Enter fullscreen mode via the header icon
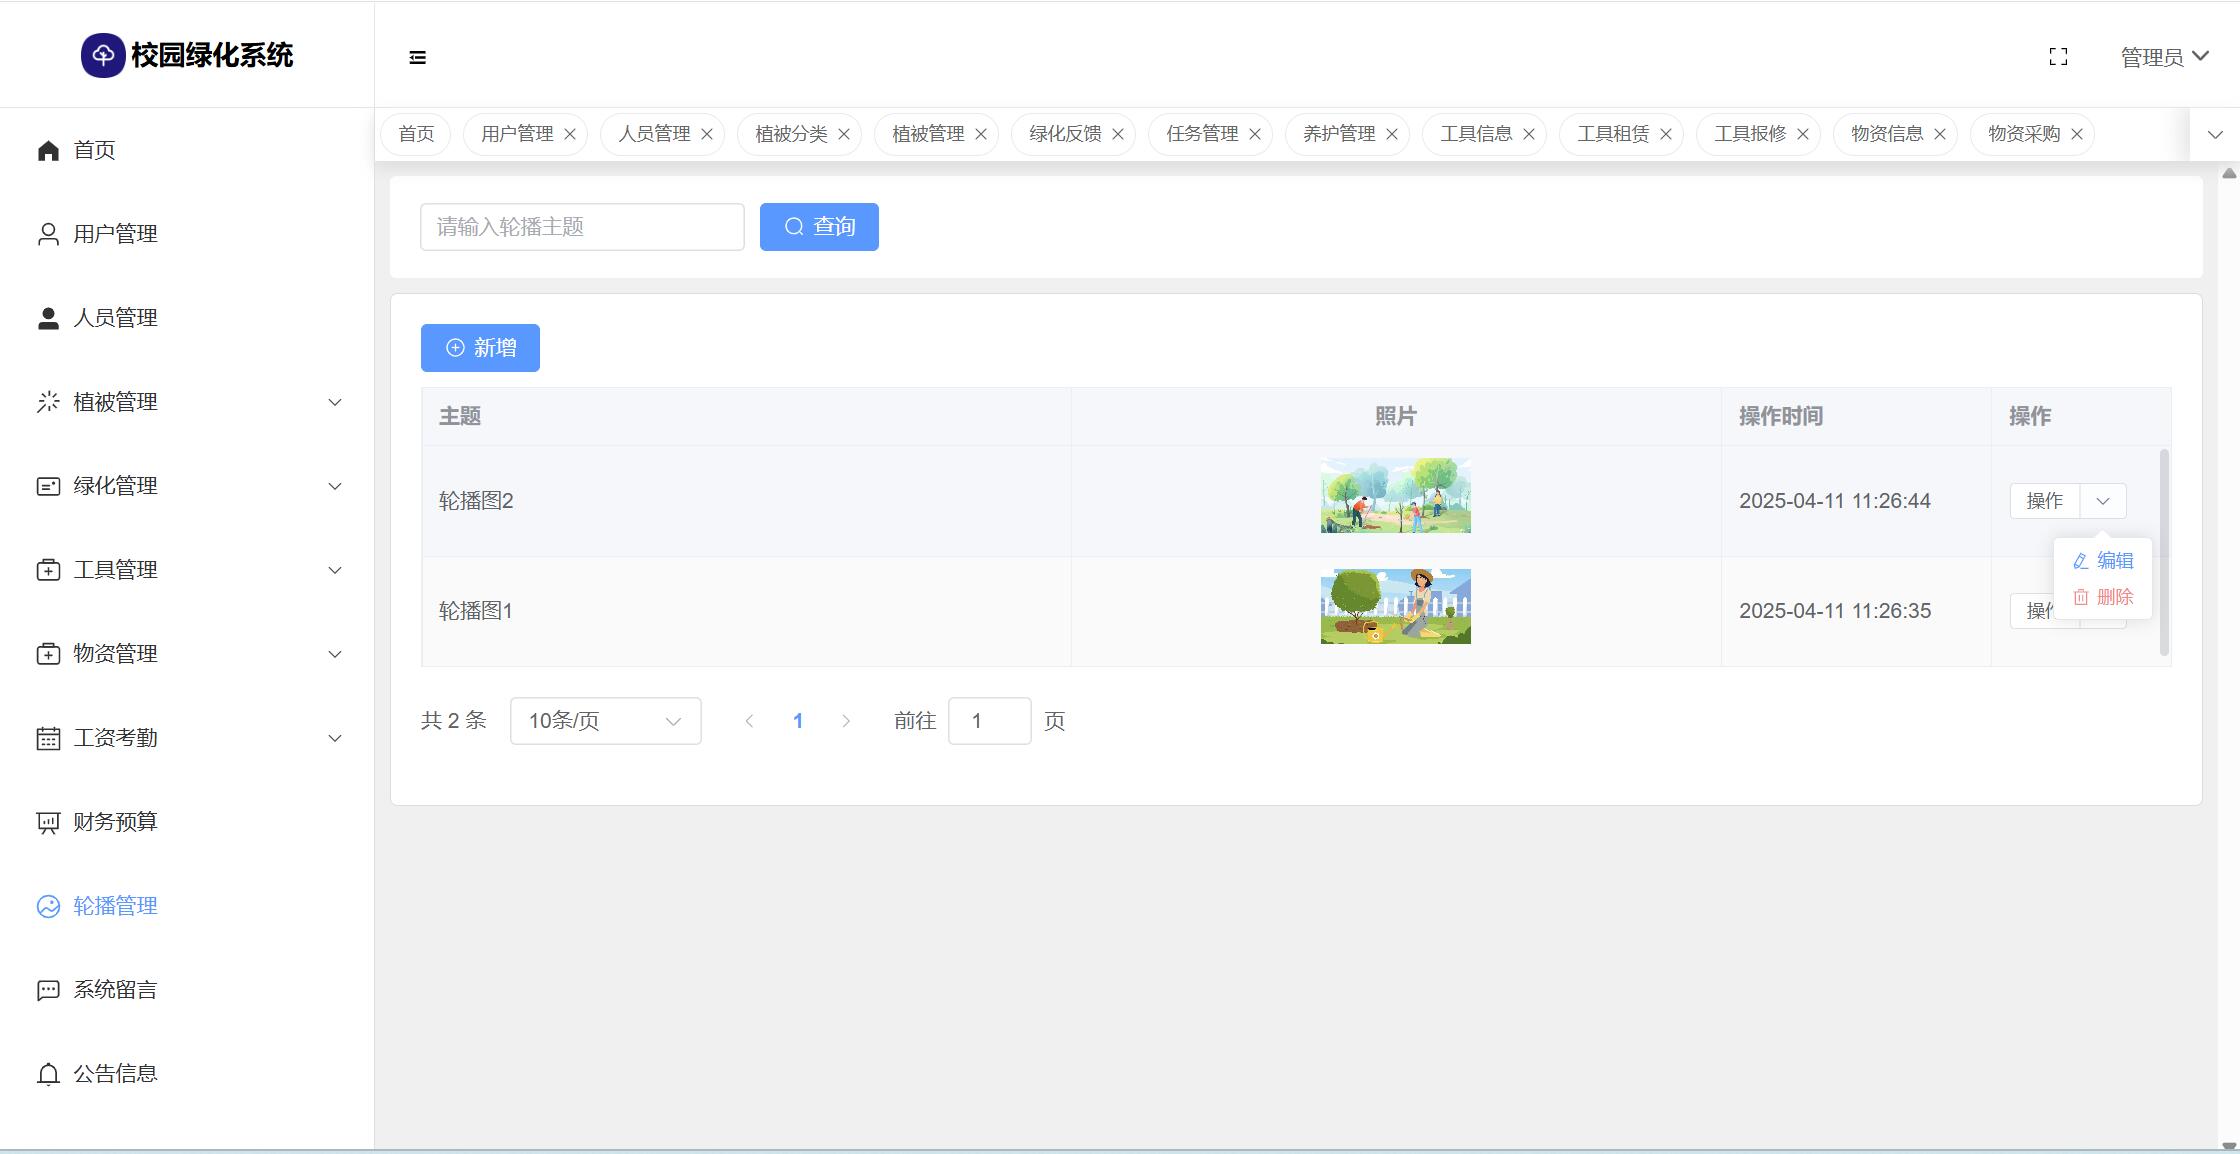This screenshot has width=2240, height=1154. (x=2058, y=57)
